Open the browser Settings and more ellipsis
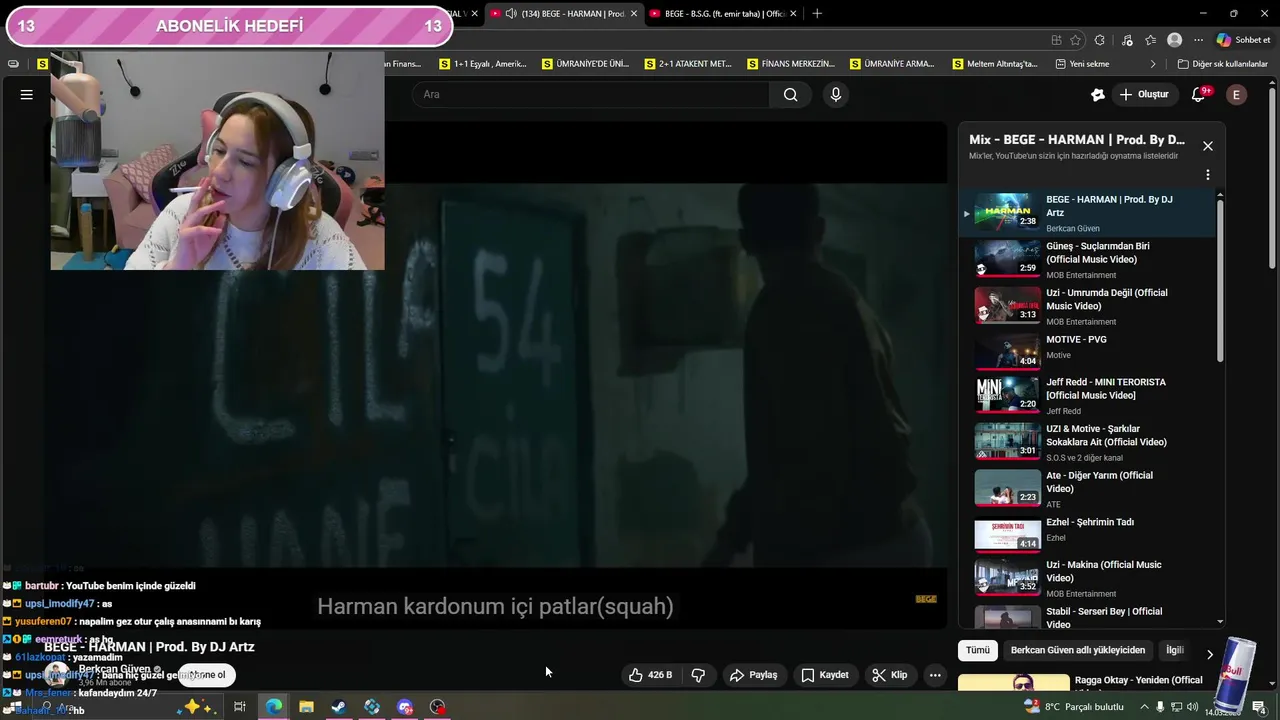1280x720 pixels. pyautogui.click(x=1198, y=40)
